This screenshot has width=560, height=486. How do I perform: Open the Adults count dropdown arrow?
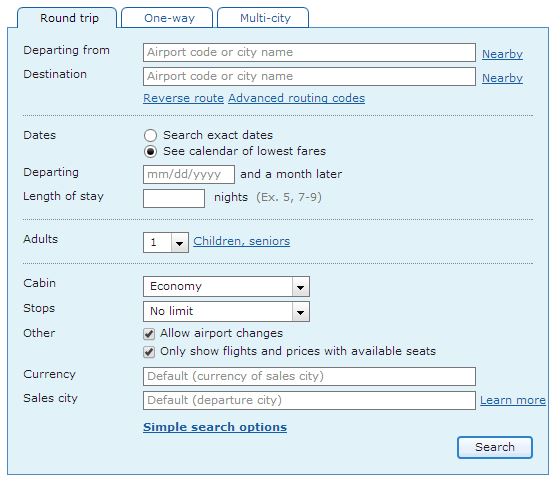click(180, 243)
